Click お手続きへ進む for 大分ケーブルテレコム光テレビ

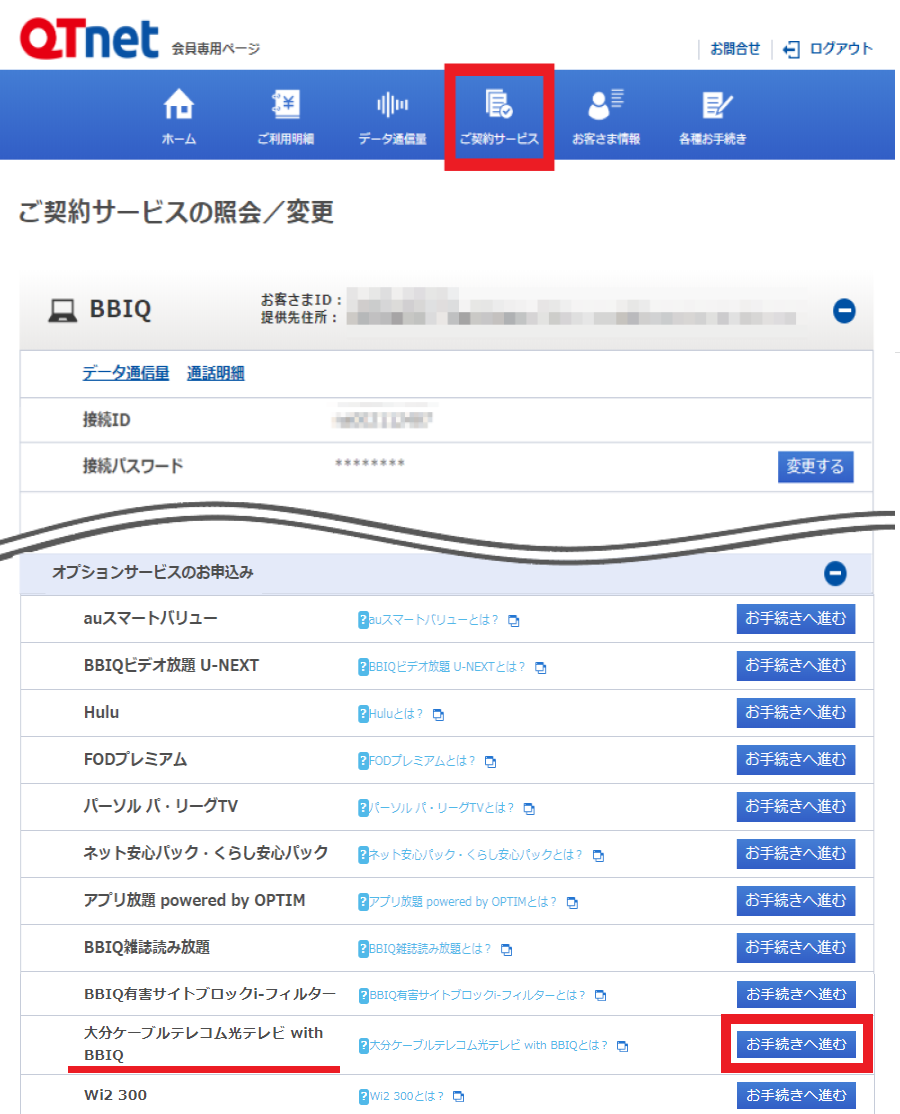tap(796, 1045)
